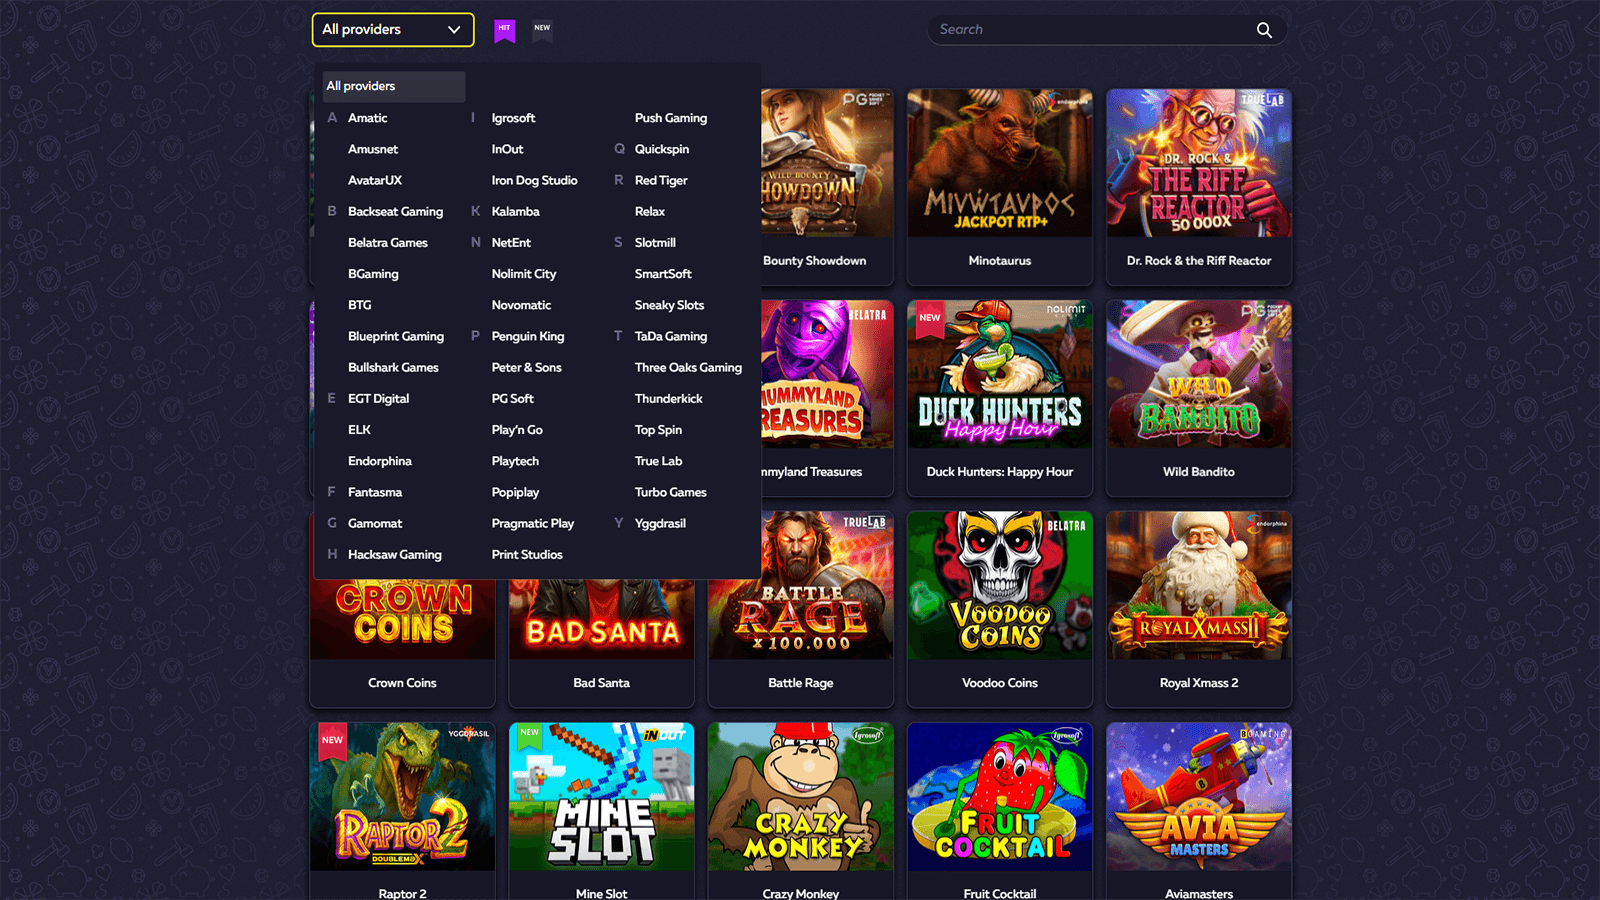Type in the Search input field

[1090, 30]
